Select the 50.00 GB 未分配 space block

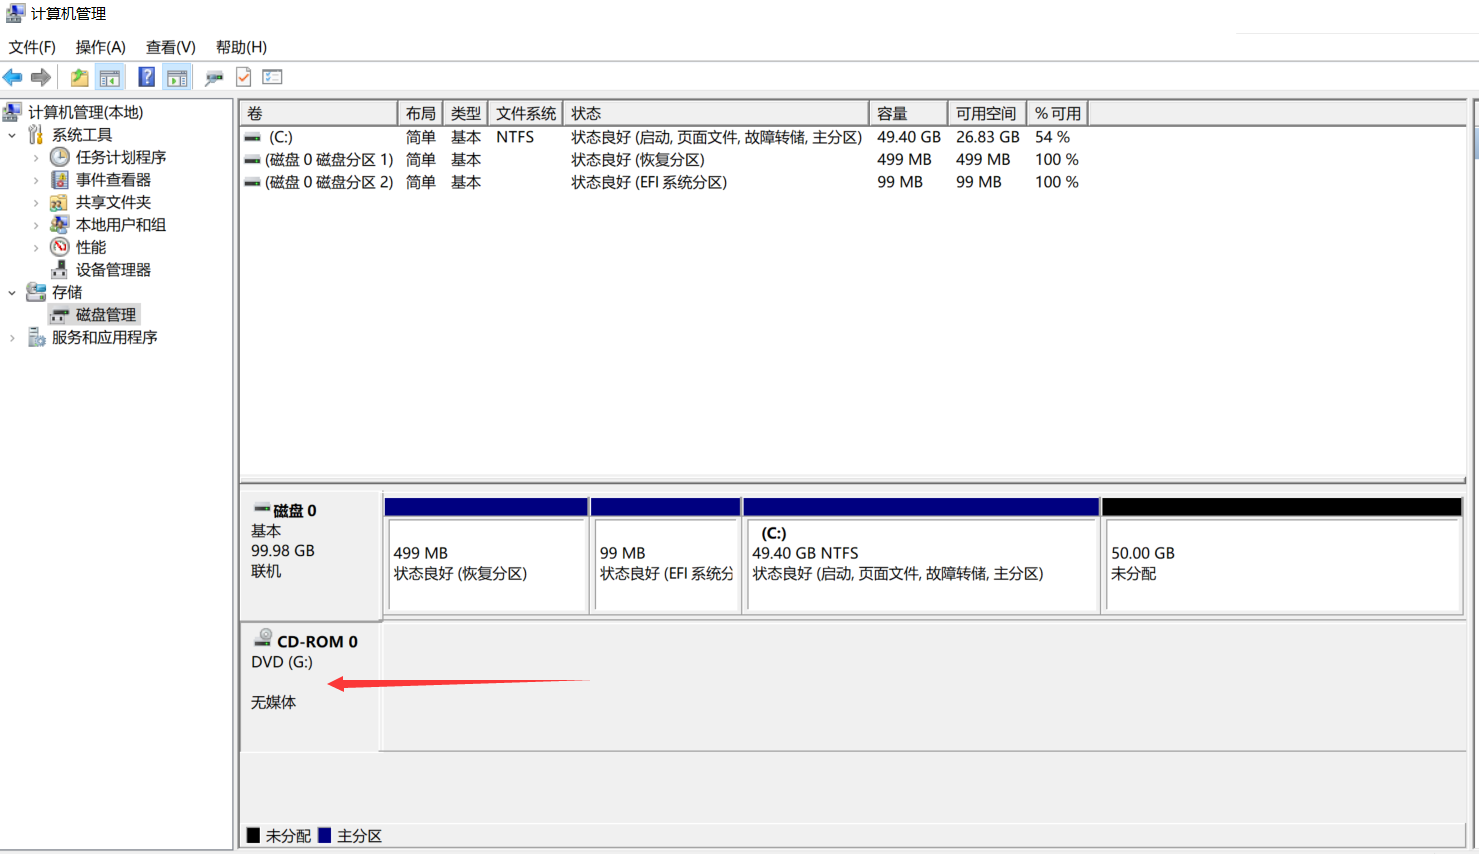point(1282,556)
